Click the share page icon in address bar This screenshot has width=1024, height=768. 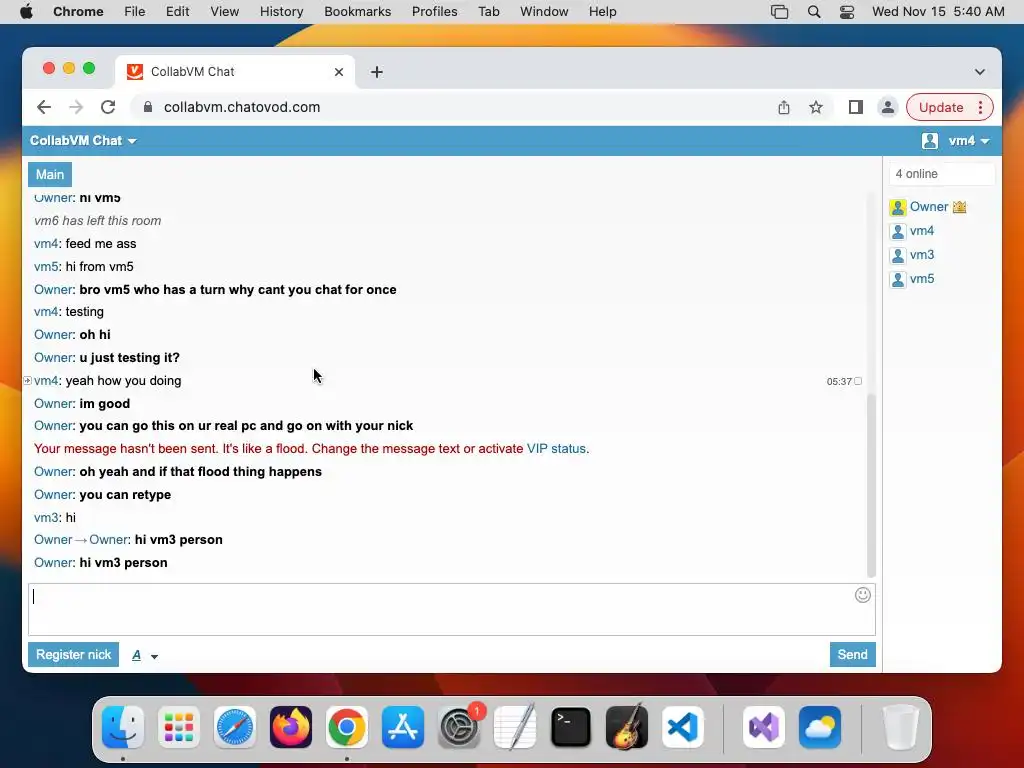point(784,107)
